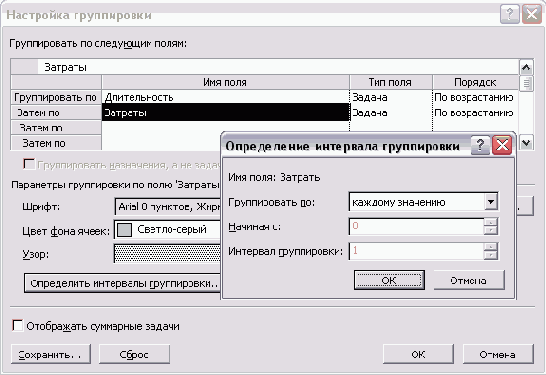
Task: Open the Группировать по dropdown showing каждому значению
Action: pyautogui.click(x=491, y=202)
